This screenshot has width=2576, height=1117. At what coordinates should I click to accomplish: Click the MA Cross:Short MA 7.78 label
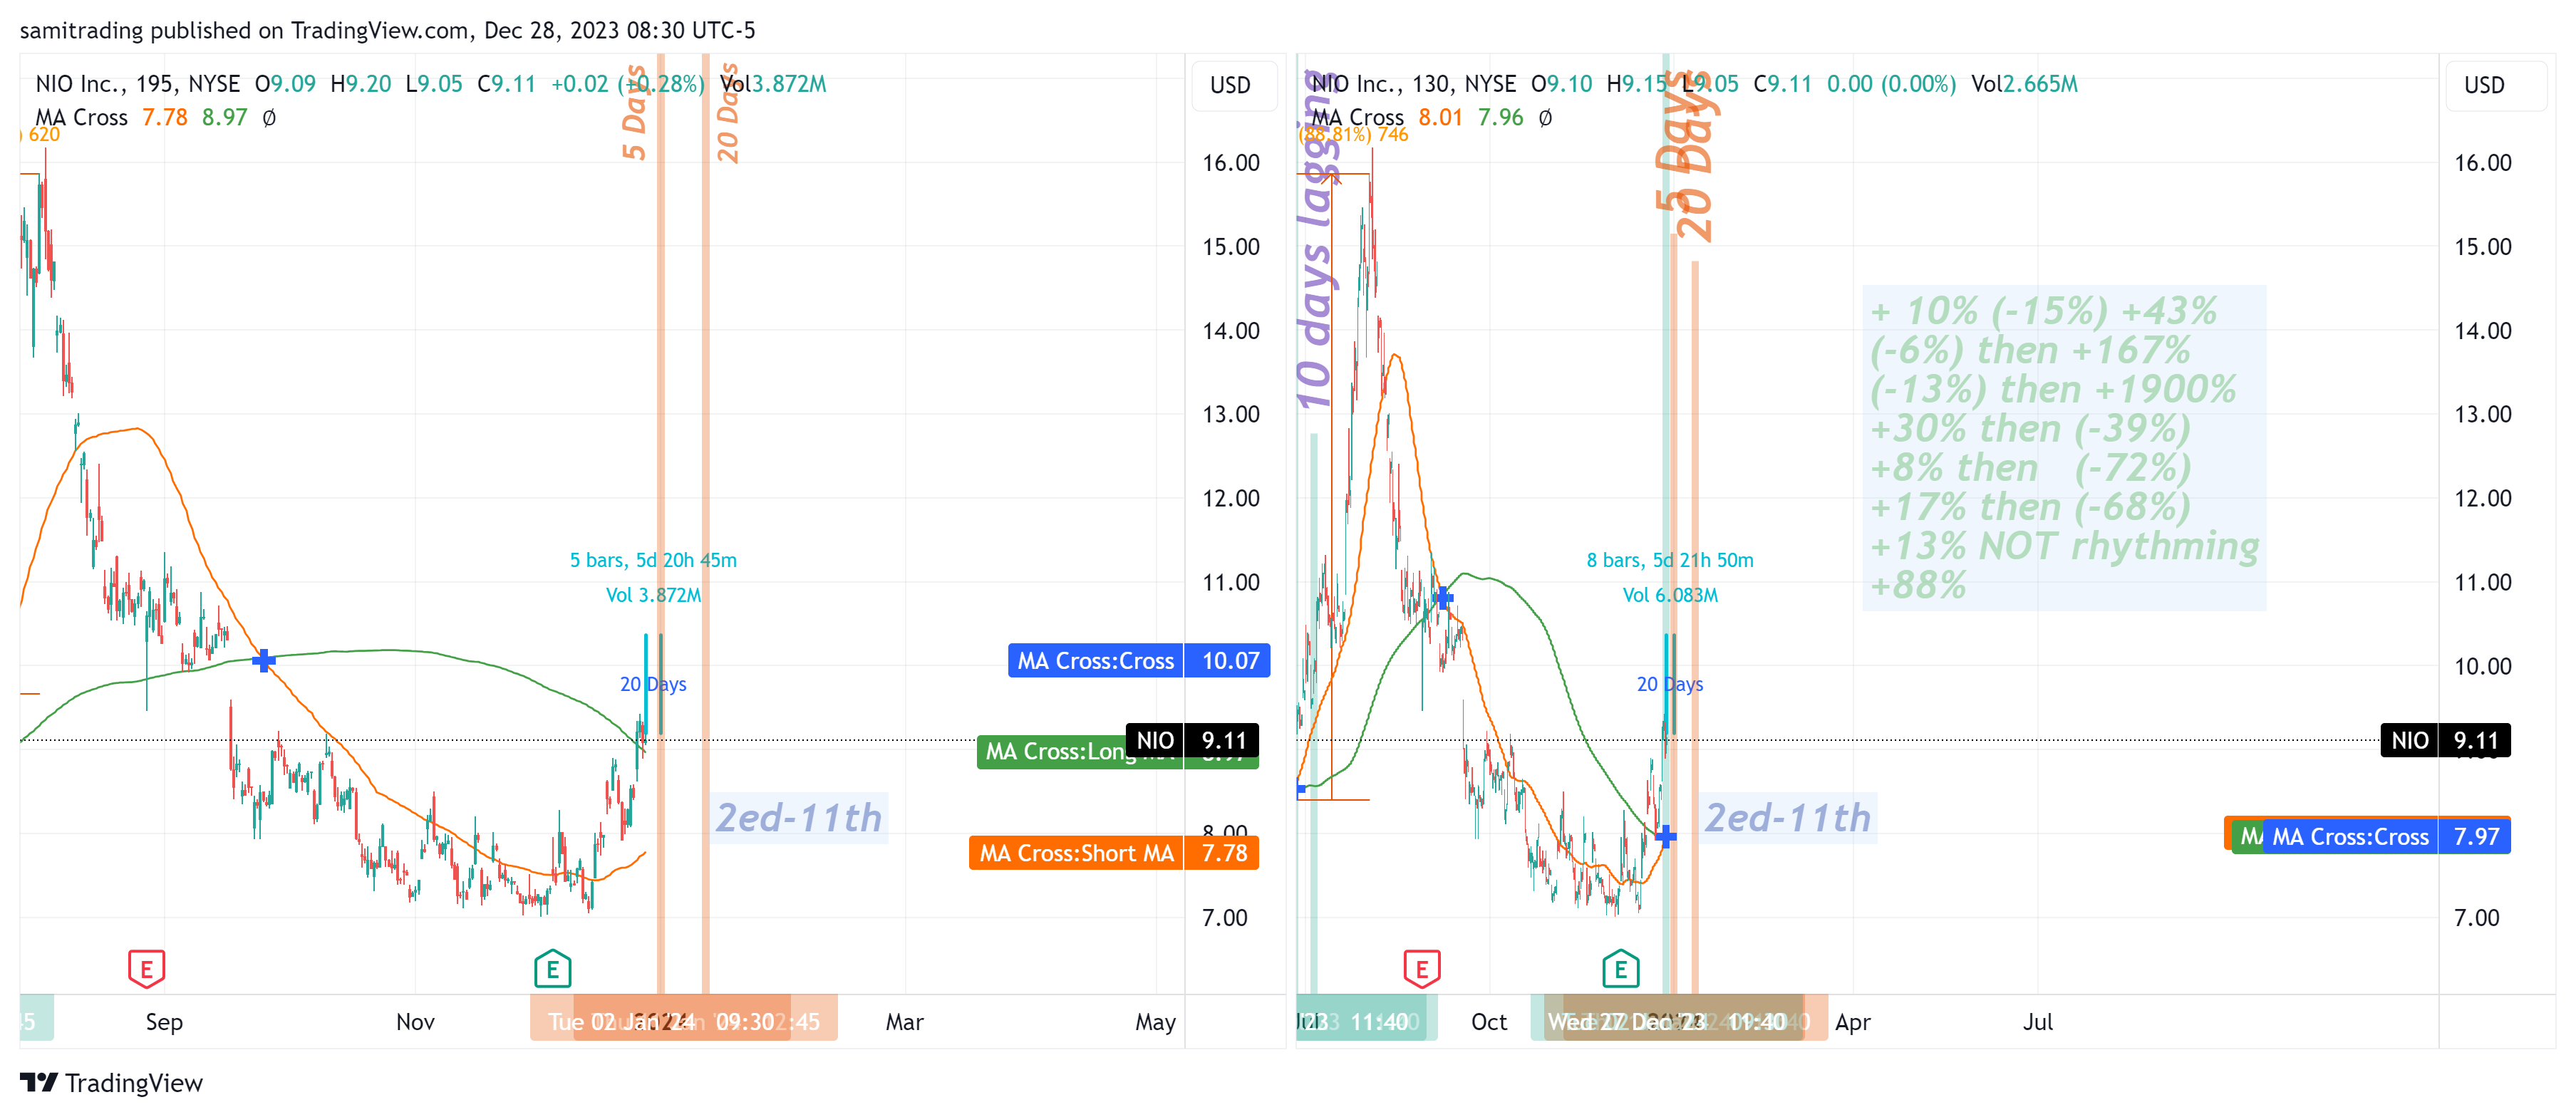[1113, 853]
